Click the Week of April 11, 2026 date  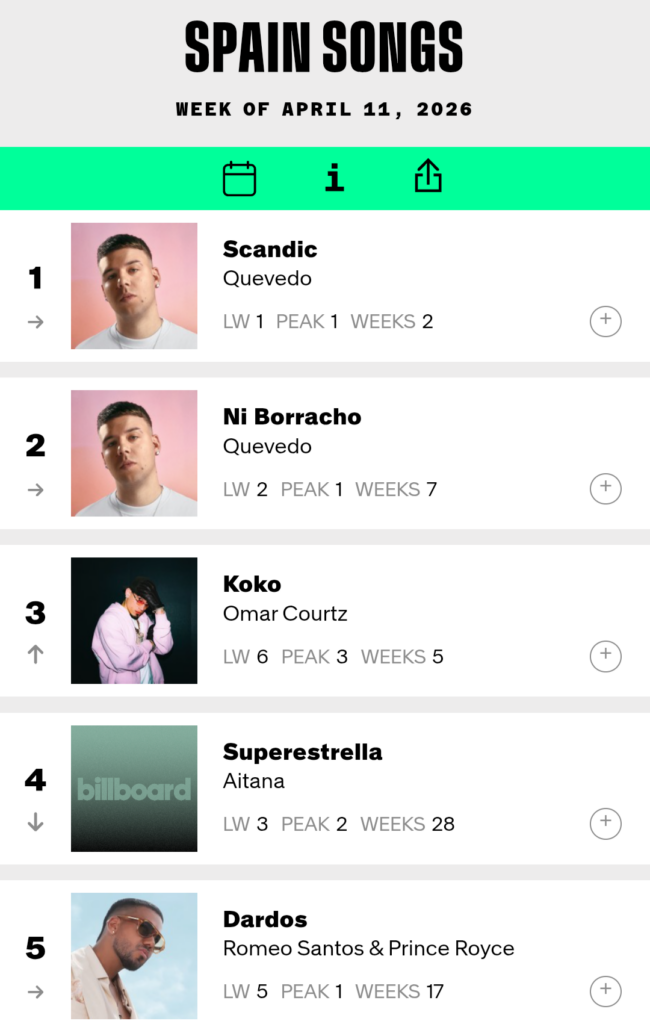coord(324,109)
